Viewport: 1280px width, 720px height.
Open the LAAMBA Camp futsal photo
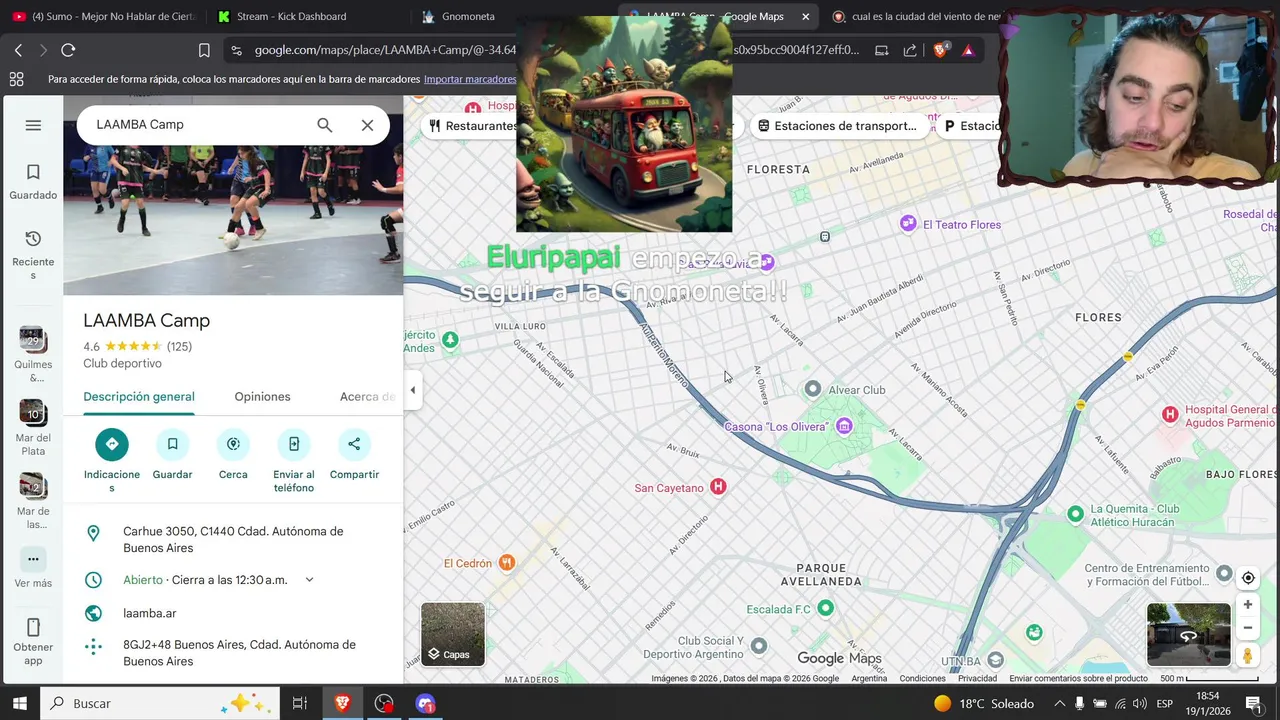233,220
